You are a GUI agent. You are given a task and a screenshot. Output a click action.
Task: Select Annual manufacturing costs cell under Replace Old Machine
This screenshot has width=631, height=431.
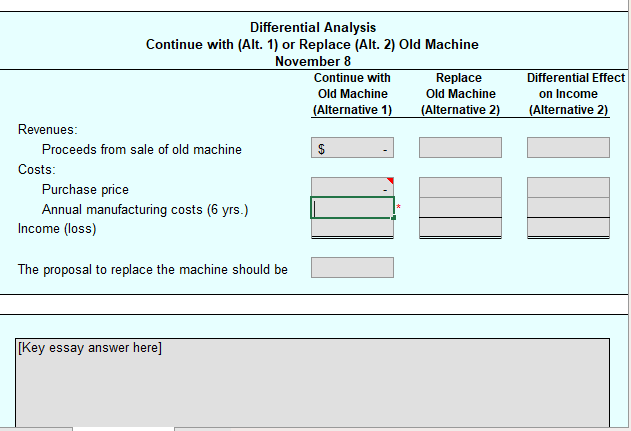[x=460, y=207]
